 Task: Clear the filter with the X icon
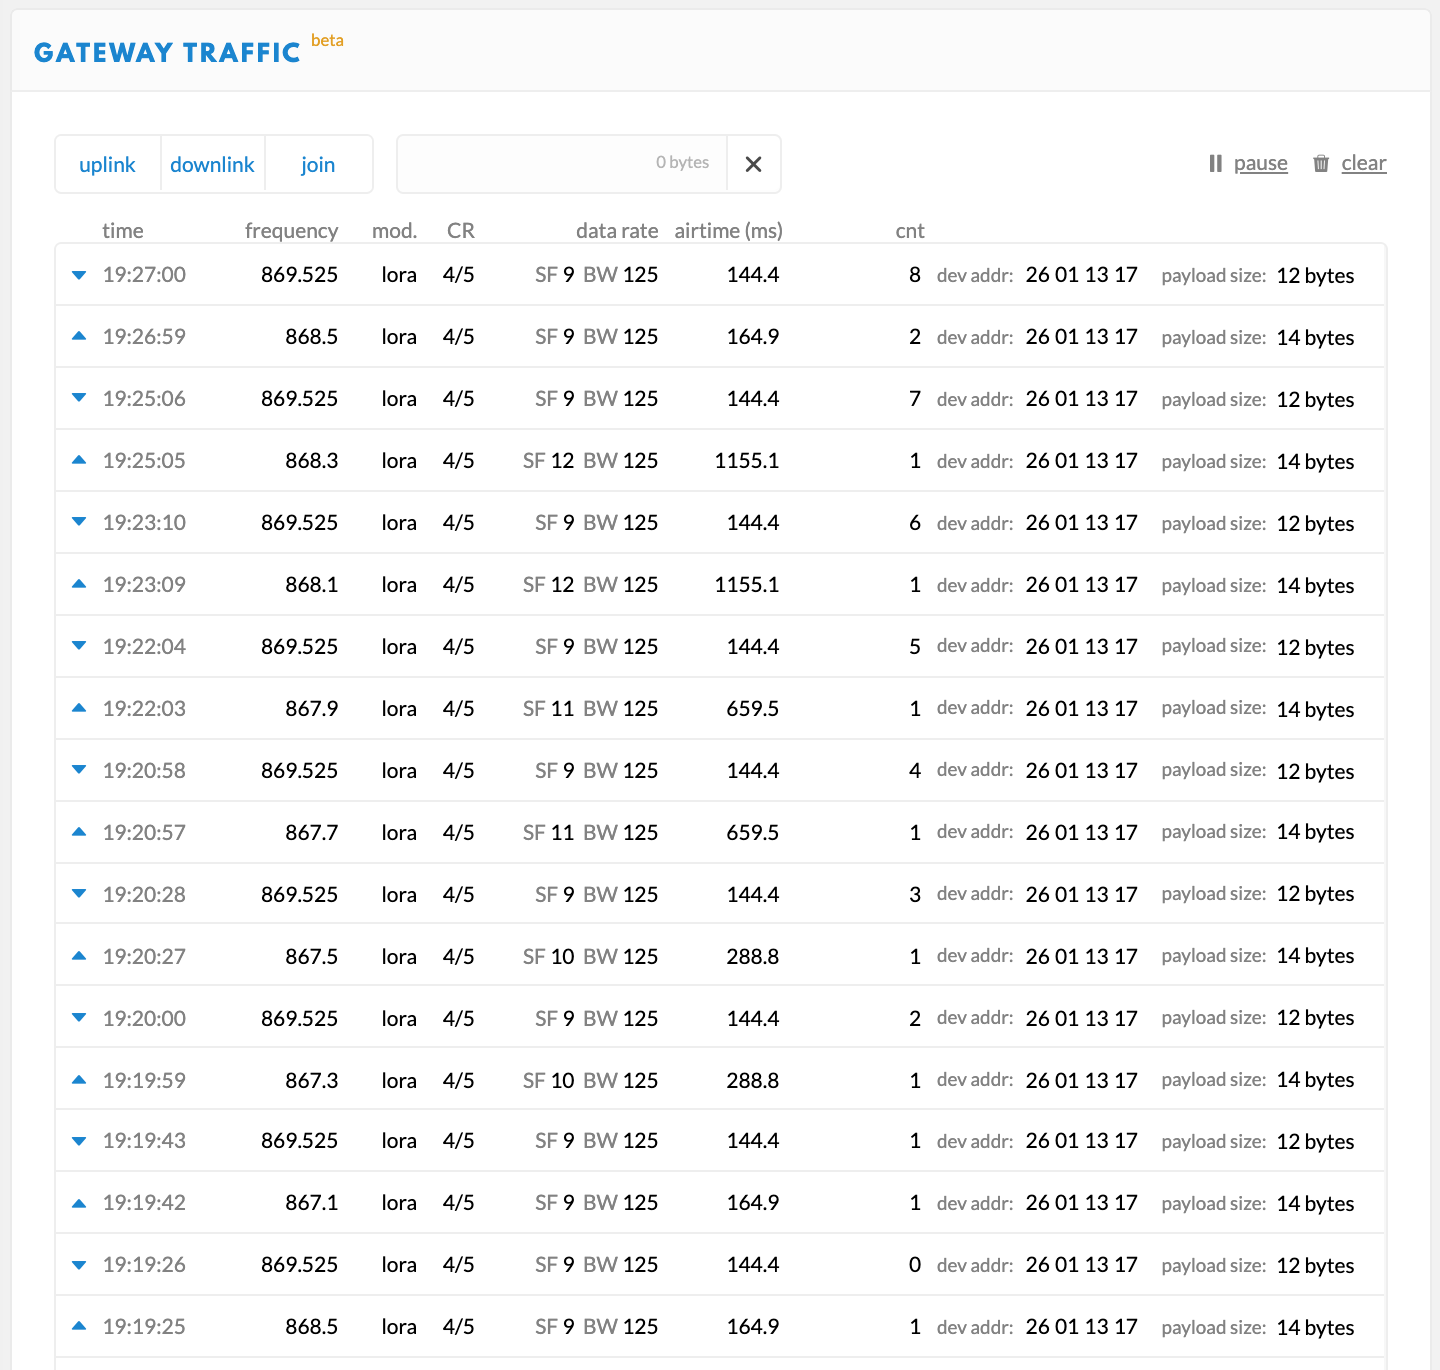tap(754, 164)
